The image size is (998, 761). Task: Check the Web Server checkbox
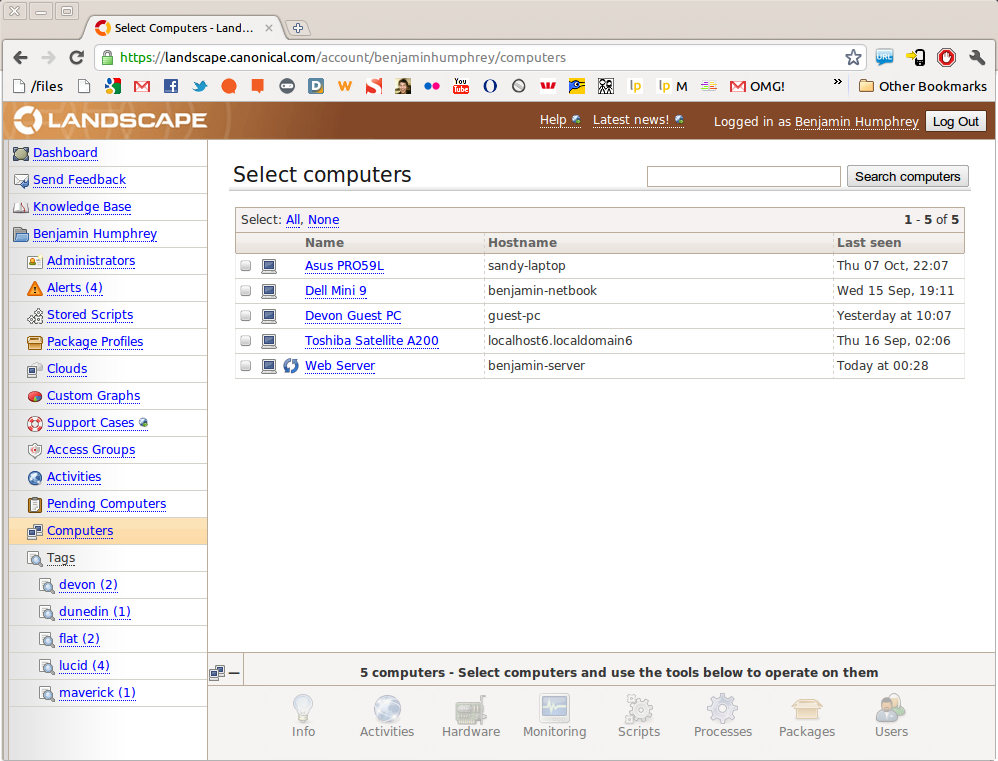coord(246,366)
